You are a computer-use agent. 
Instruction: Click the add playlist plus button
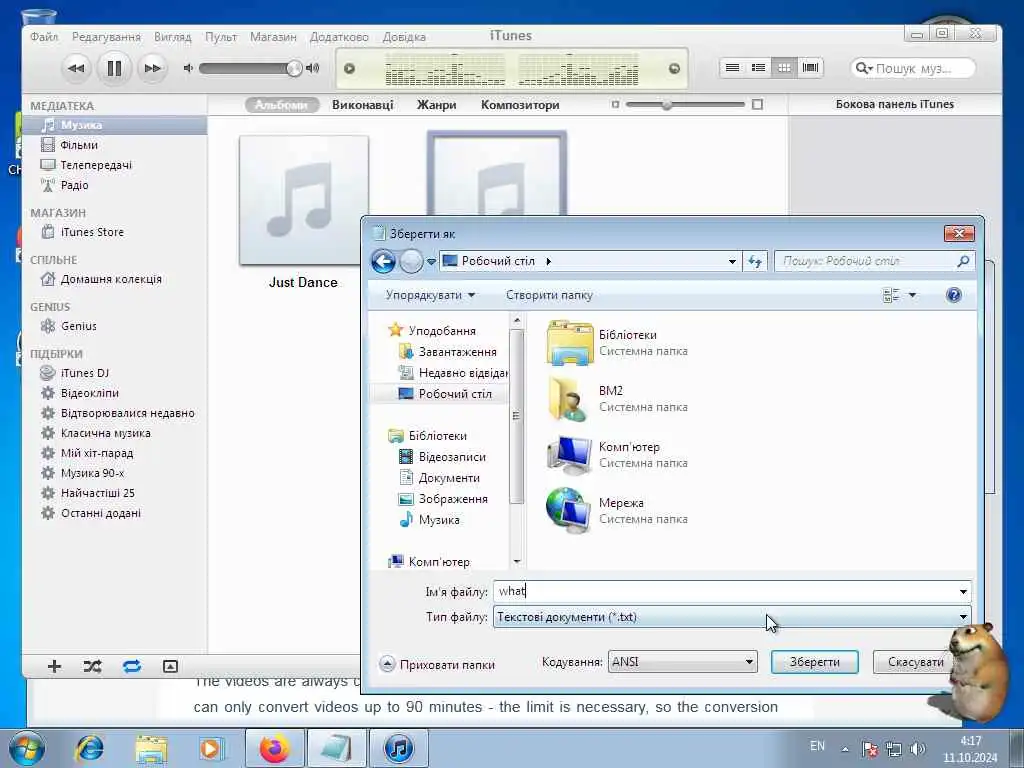54,666
